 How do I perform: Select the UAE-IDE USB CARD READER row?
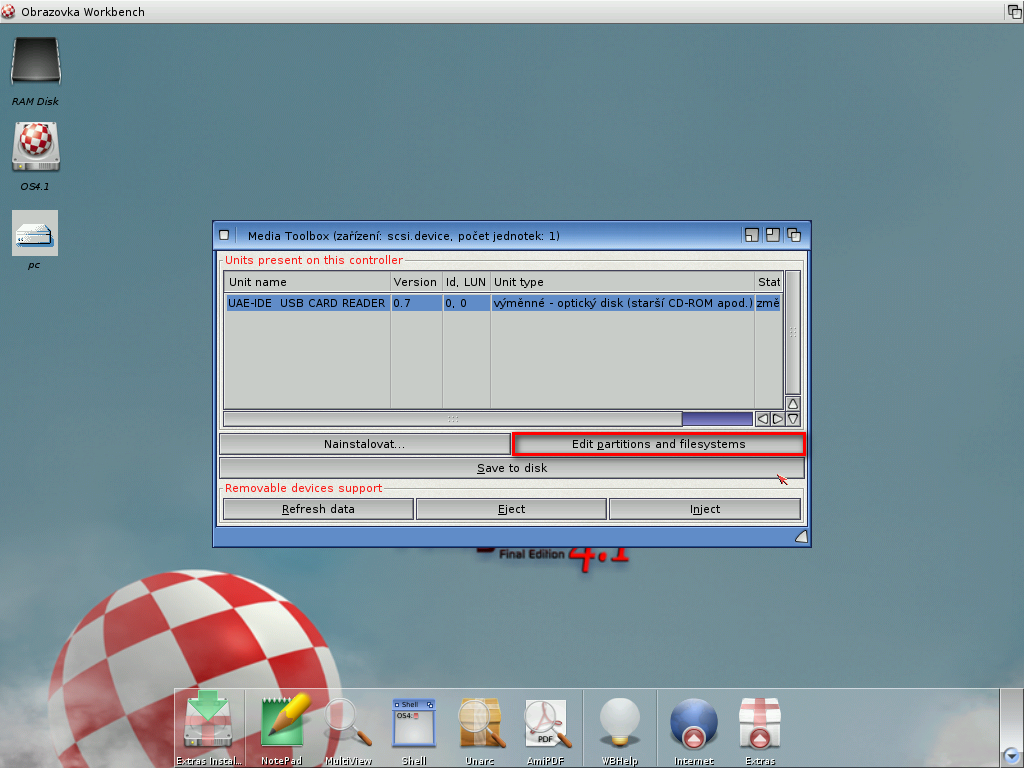pyautogui.click(x=306, y=303)
